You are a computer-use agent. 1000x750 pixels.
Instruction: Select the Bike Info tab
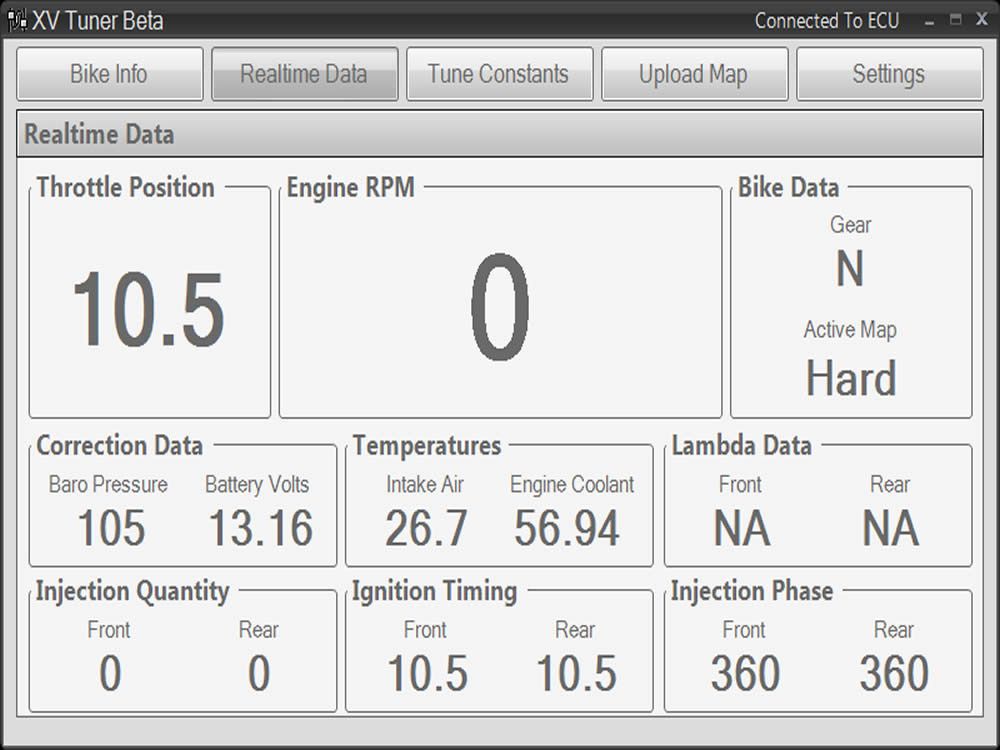click(109, 73)
